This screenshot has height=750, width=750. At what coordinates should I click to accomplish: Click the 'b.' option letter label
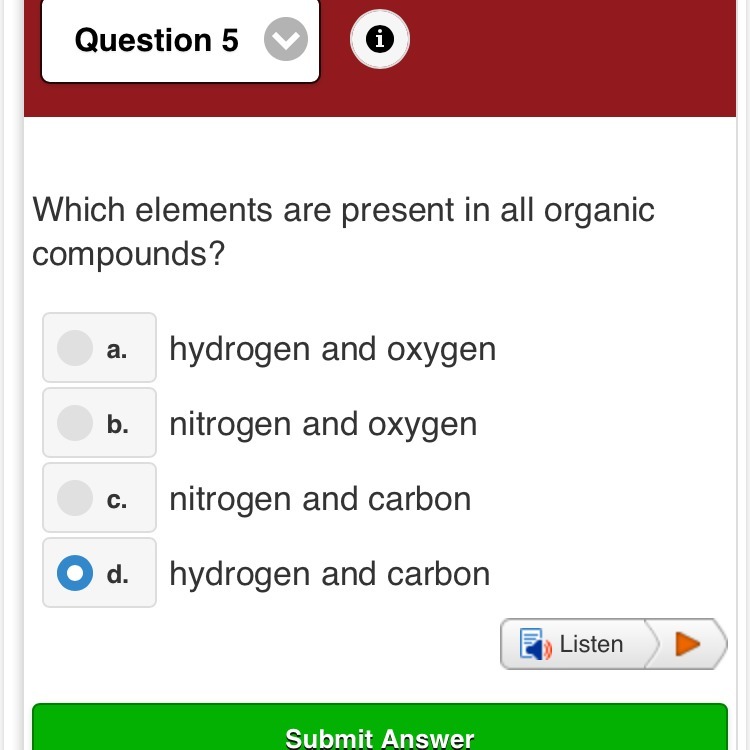[x=117, y=424]
